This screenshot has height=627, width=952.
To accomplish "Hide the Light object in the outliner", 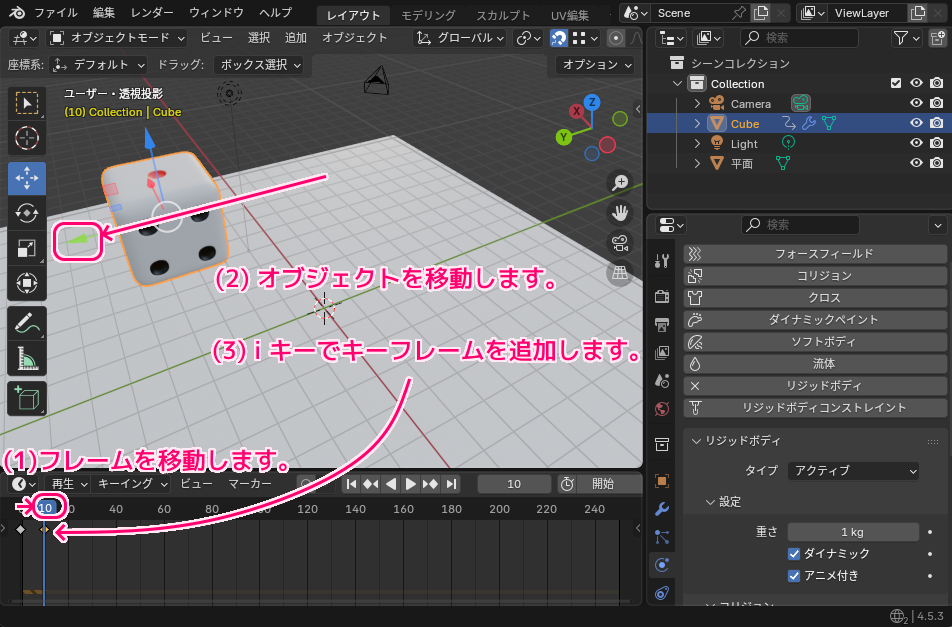I will 916,143.
